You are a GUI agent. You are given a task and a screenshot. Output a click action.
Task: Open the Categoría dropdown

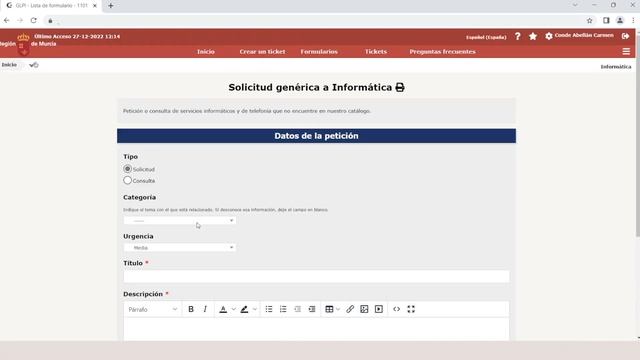click(x=180, y=220)
